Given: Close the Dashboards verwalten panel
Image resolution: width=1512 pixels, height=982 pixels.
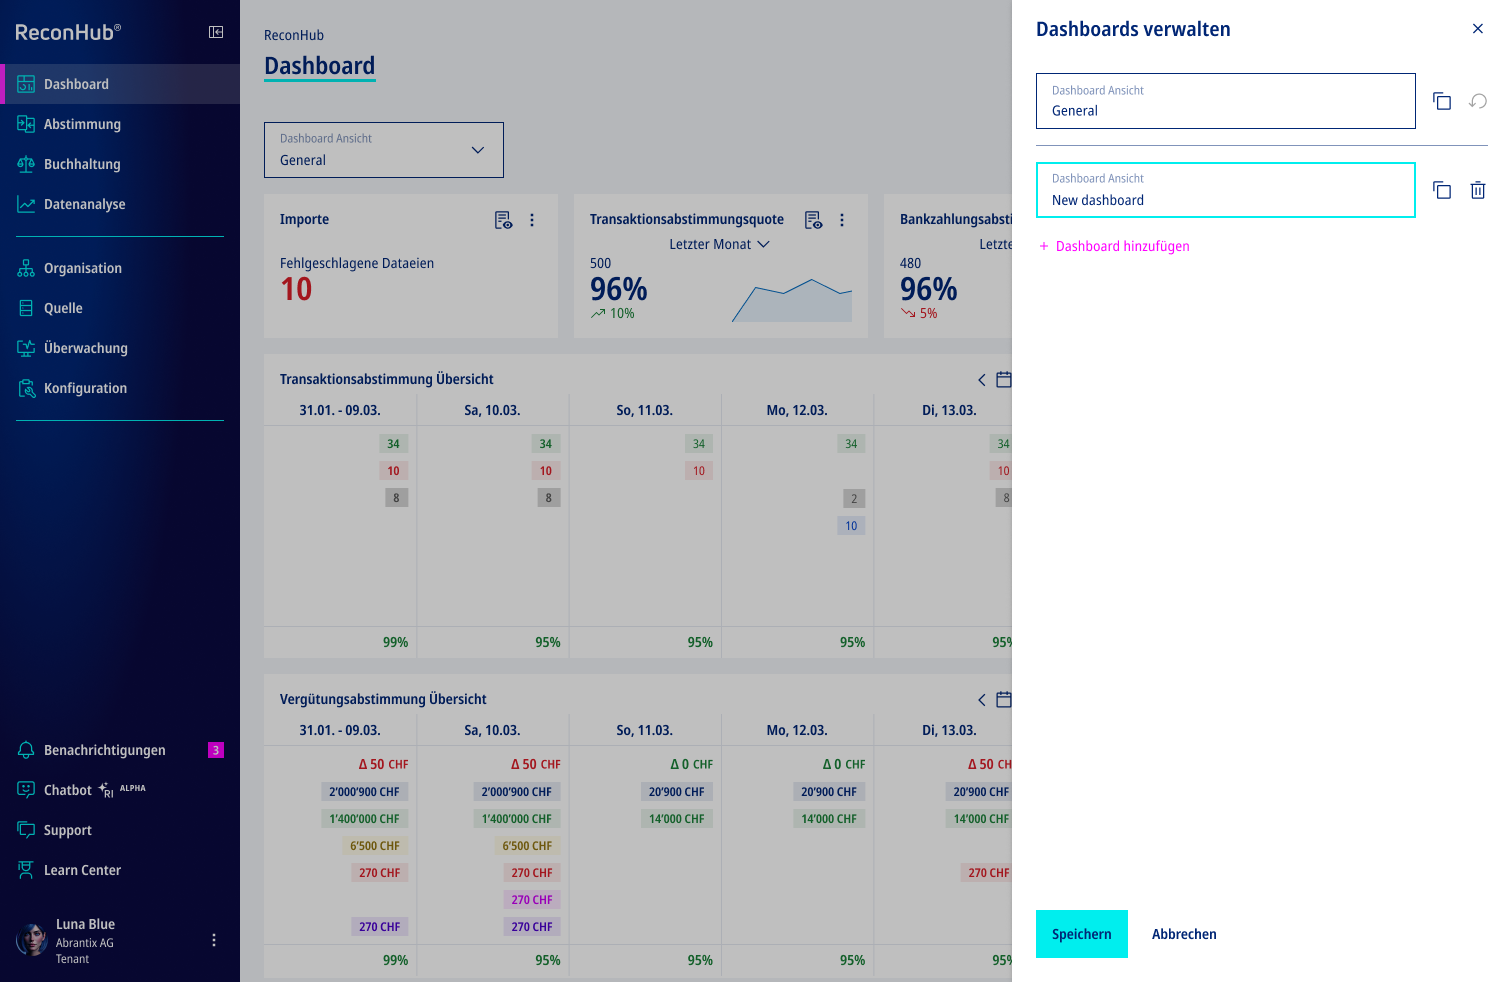Looking at the screenshot, I should [x=1478, y=29].
